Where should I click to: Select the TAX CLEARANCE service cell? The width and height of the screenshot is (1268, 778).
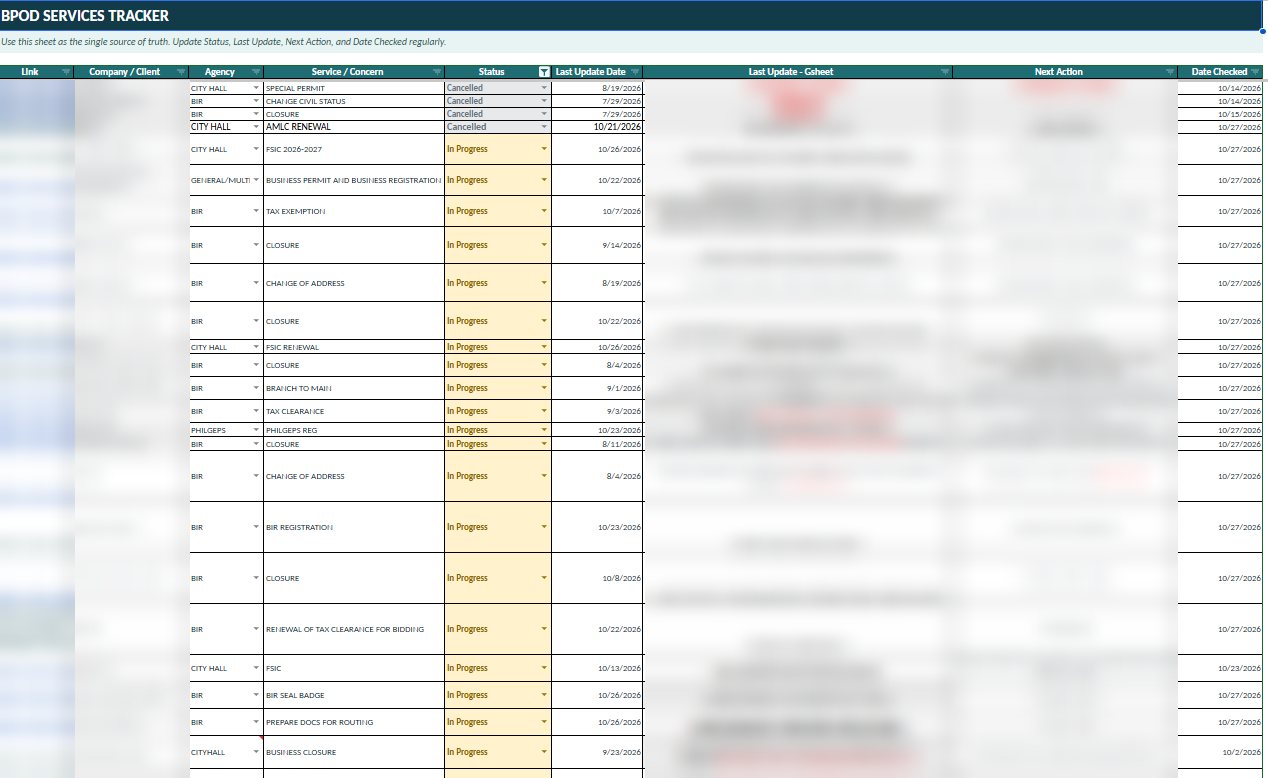[x=354, y=411]
